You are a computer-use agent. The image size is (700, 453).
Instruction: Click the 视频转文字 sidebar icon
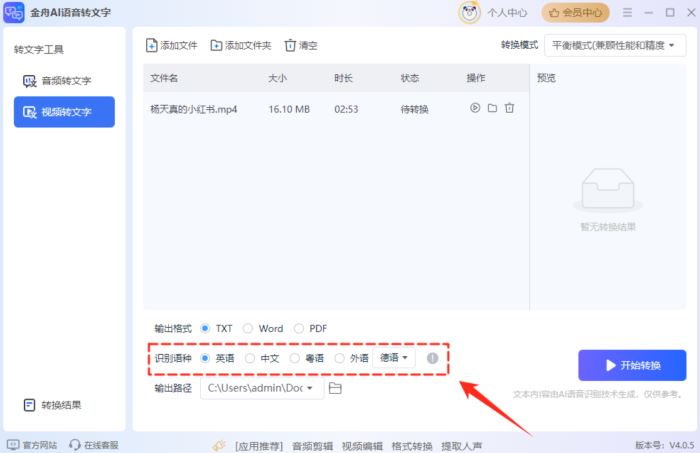(x=29, y=112)
